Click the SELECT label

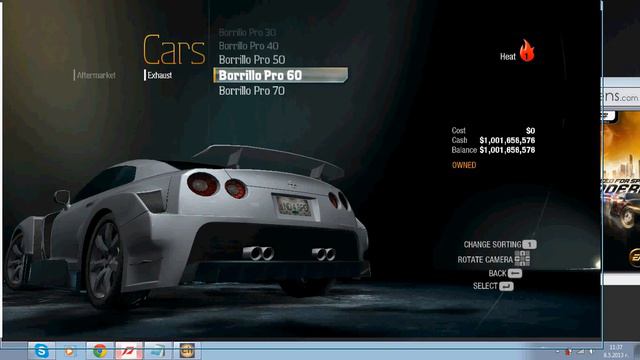click(x=485, y=286)
